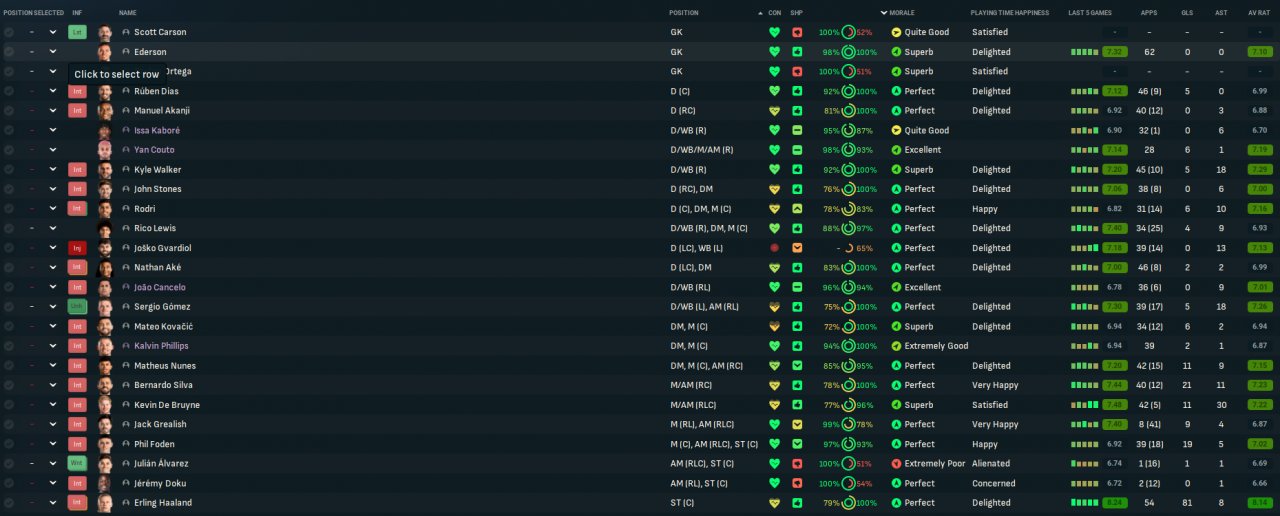This screenshot has height=516, width=1280.
Task: Select Scott Carson's row with its circle
Action: click(x=9, y=32)
